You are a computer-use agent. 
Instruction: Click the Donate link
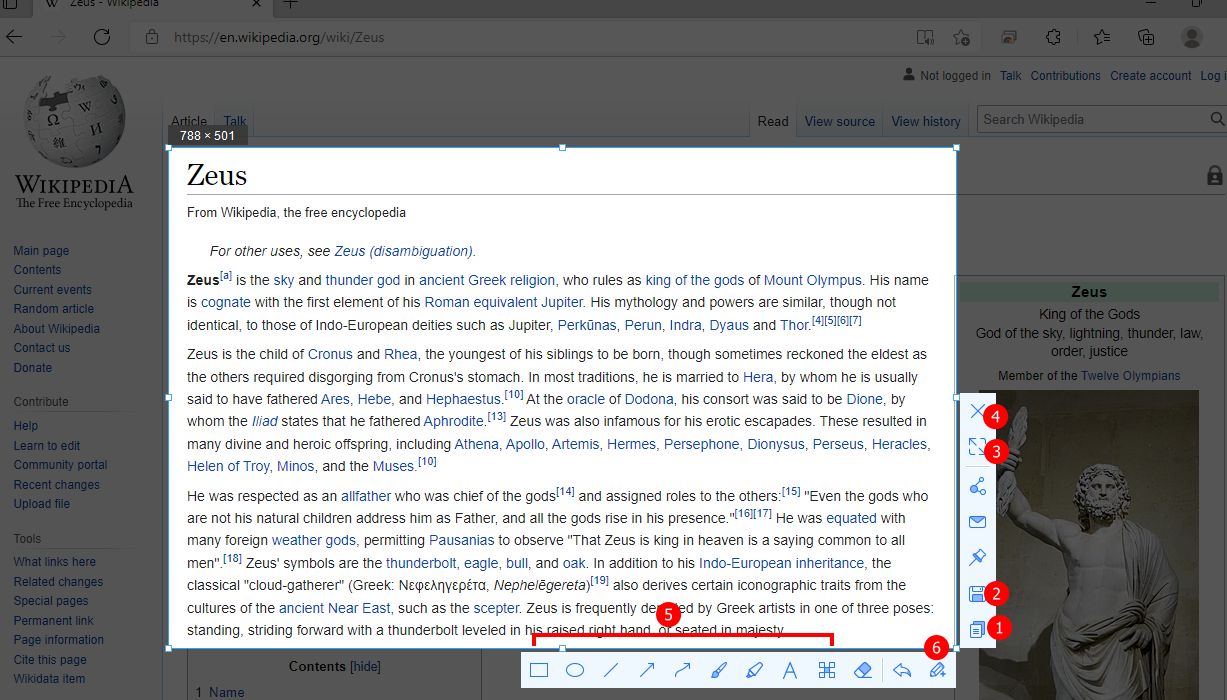pos(33,368)
